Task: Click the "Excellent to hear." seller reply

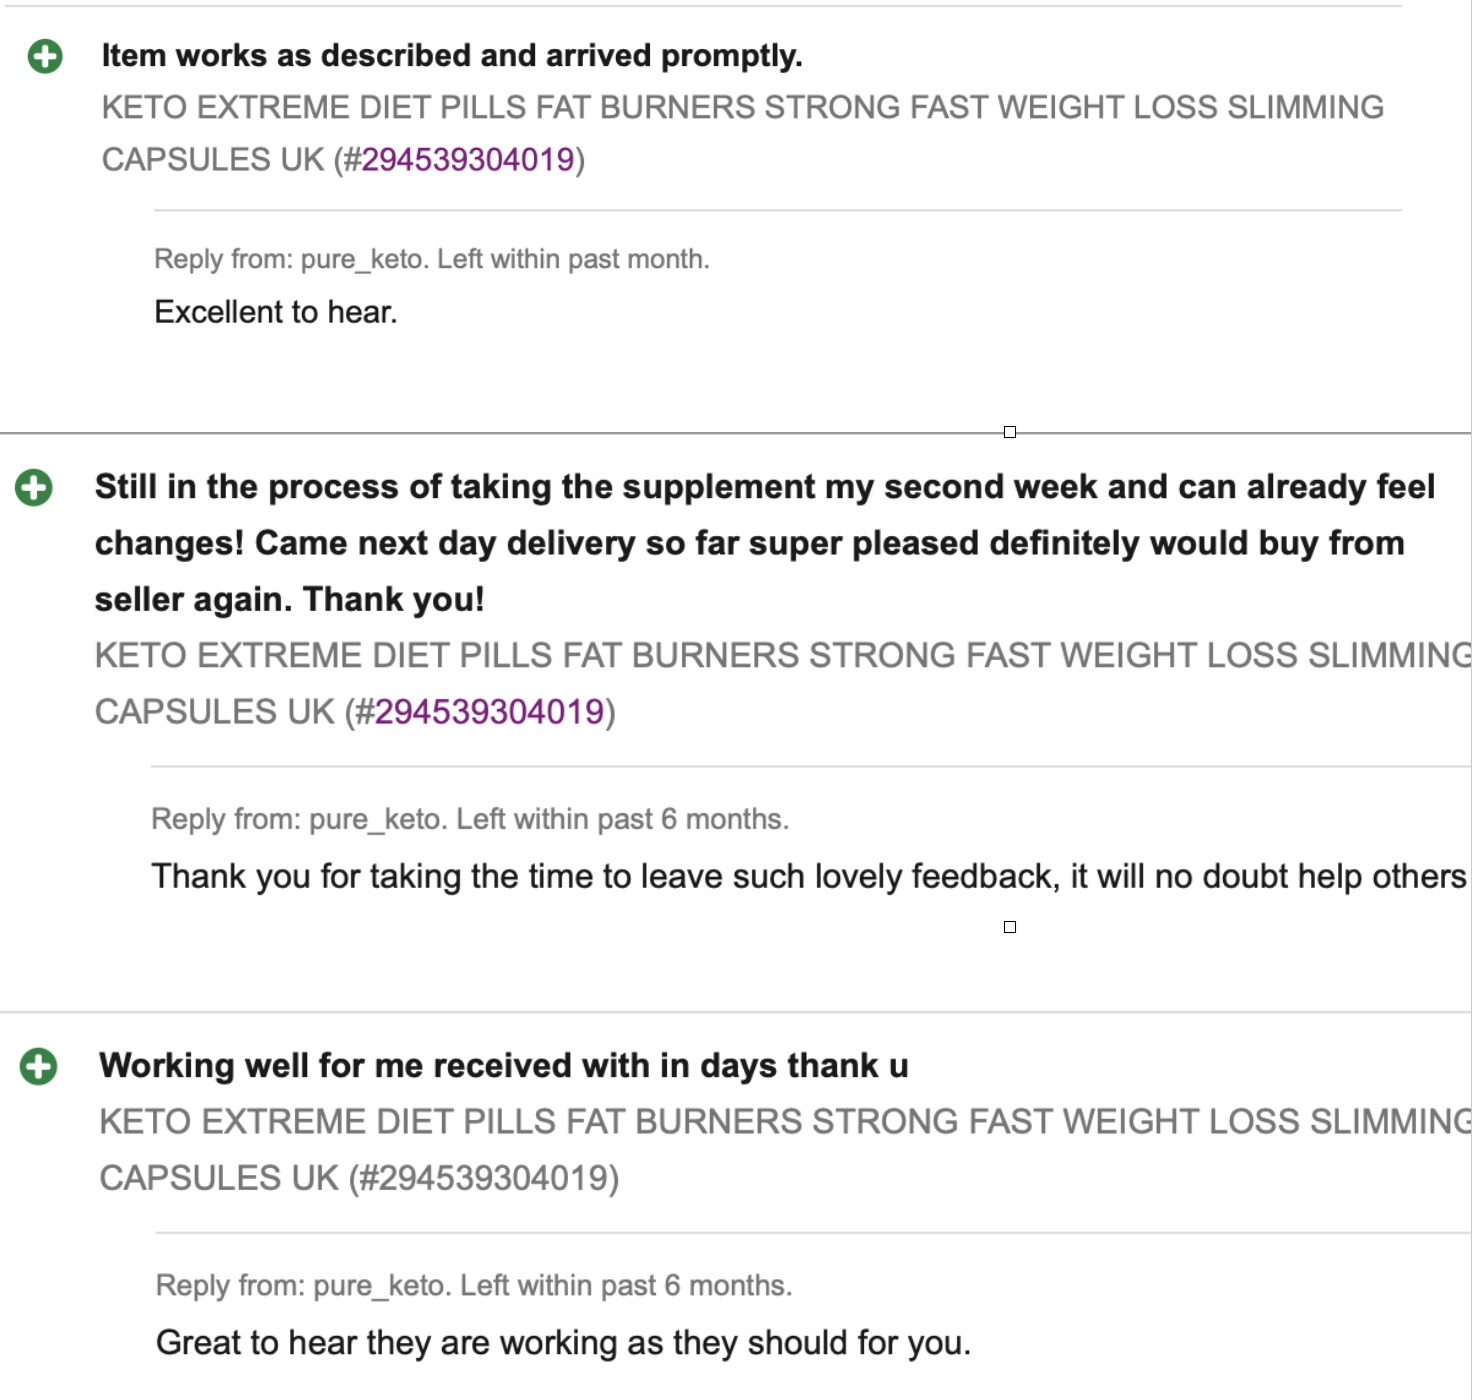Action: pyautogui.click(x=276, y=312)
